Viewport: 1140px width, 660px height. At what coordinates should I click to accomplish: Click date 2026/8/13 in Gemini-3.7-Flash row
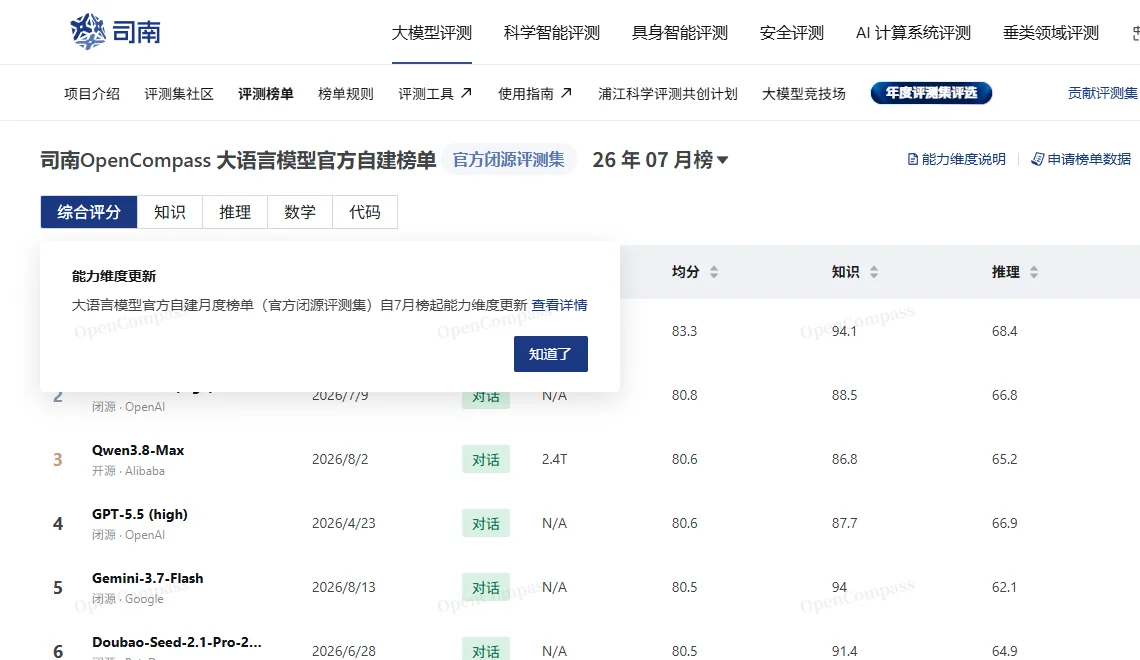tap(344, 587)
